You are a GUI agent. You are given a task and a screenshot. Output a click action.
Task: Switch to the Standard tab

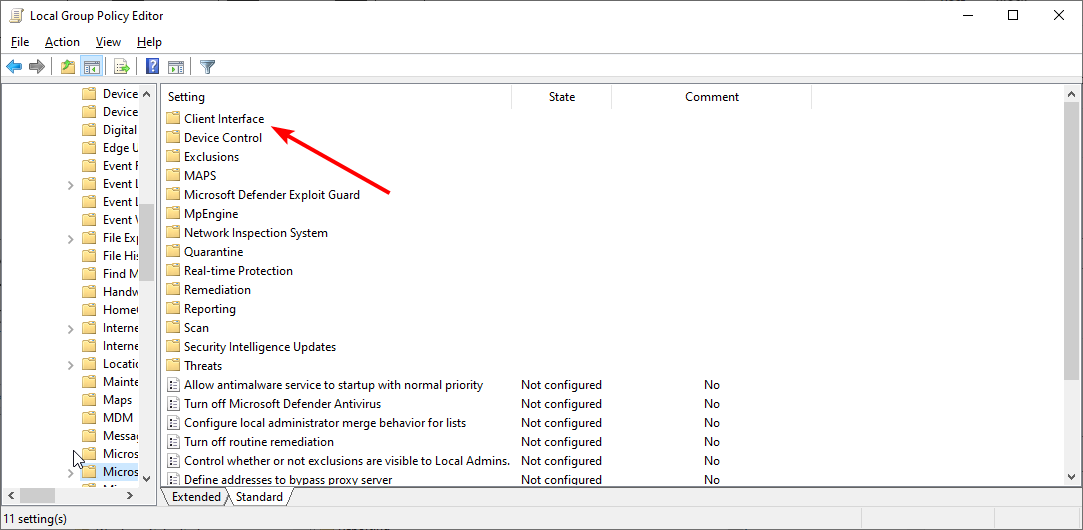coord(259,497)
